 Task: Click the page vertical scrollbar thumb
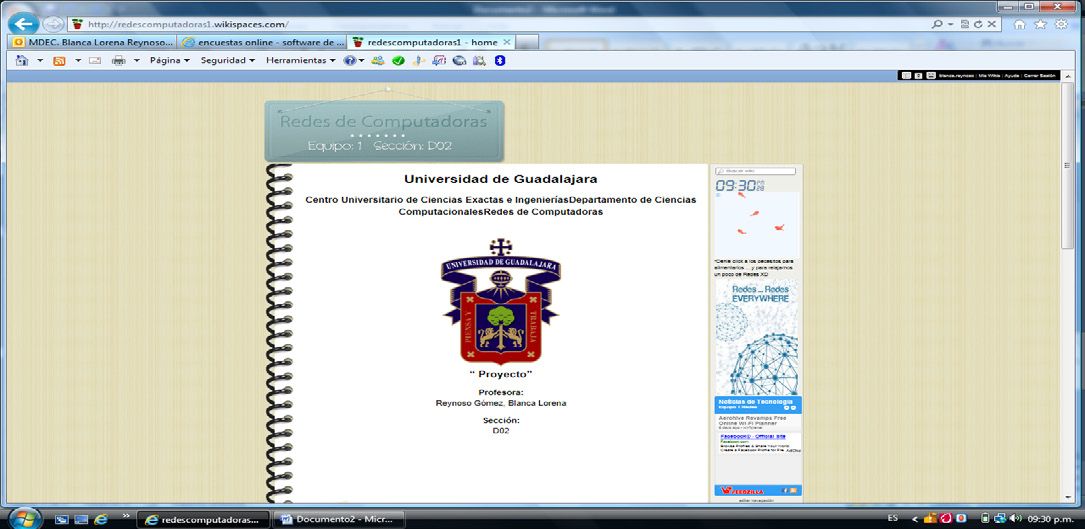tap(1068, 165)
